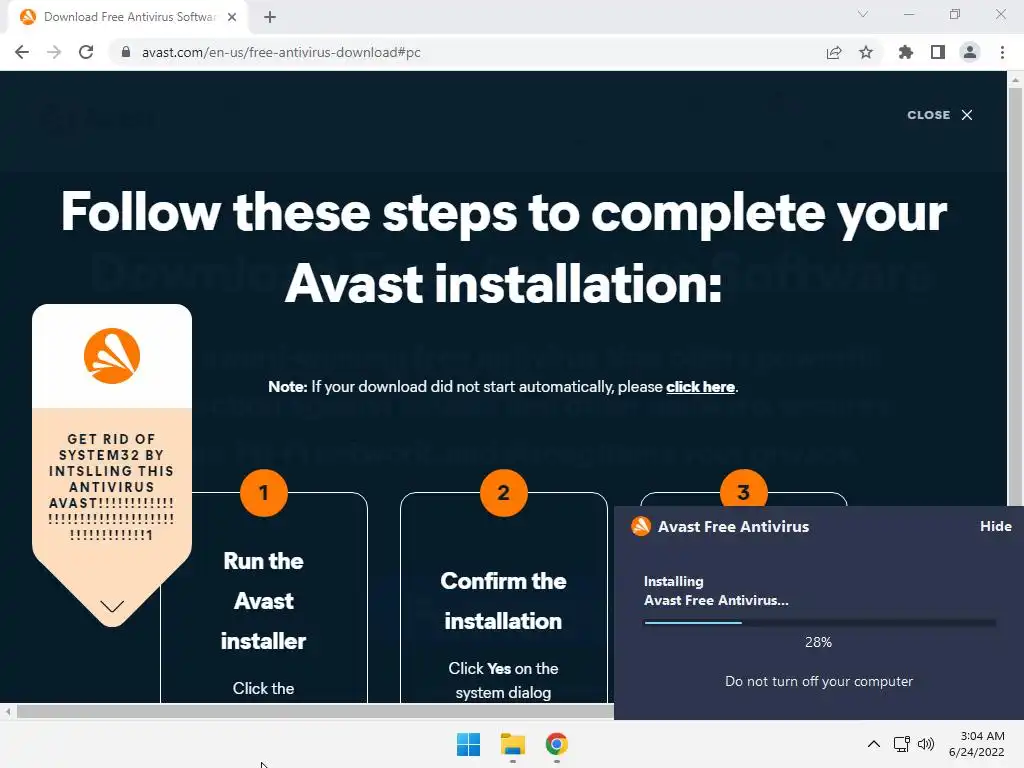Click the Avast icon in the installer popup

point(641,526)
